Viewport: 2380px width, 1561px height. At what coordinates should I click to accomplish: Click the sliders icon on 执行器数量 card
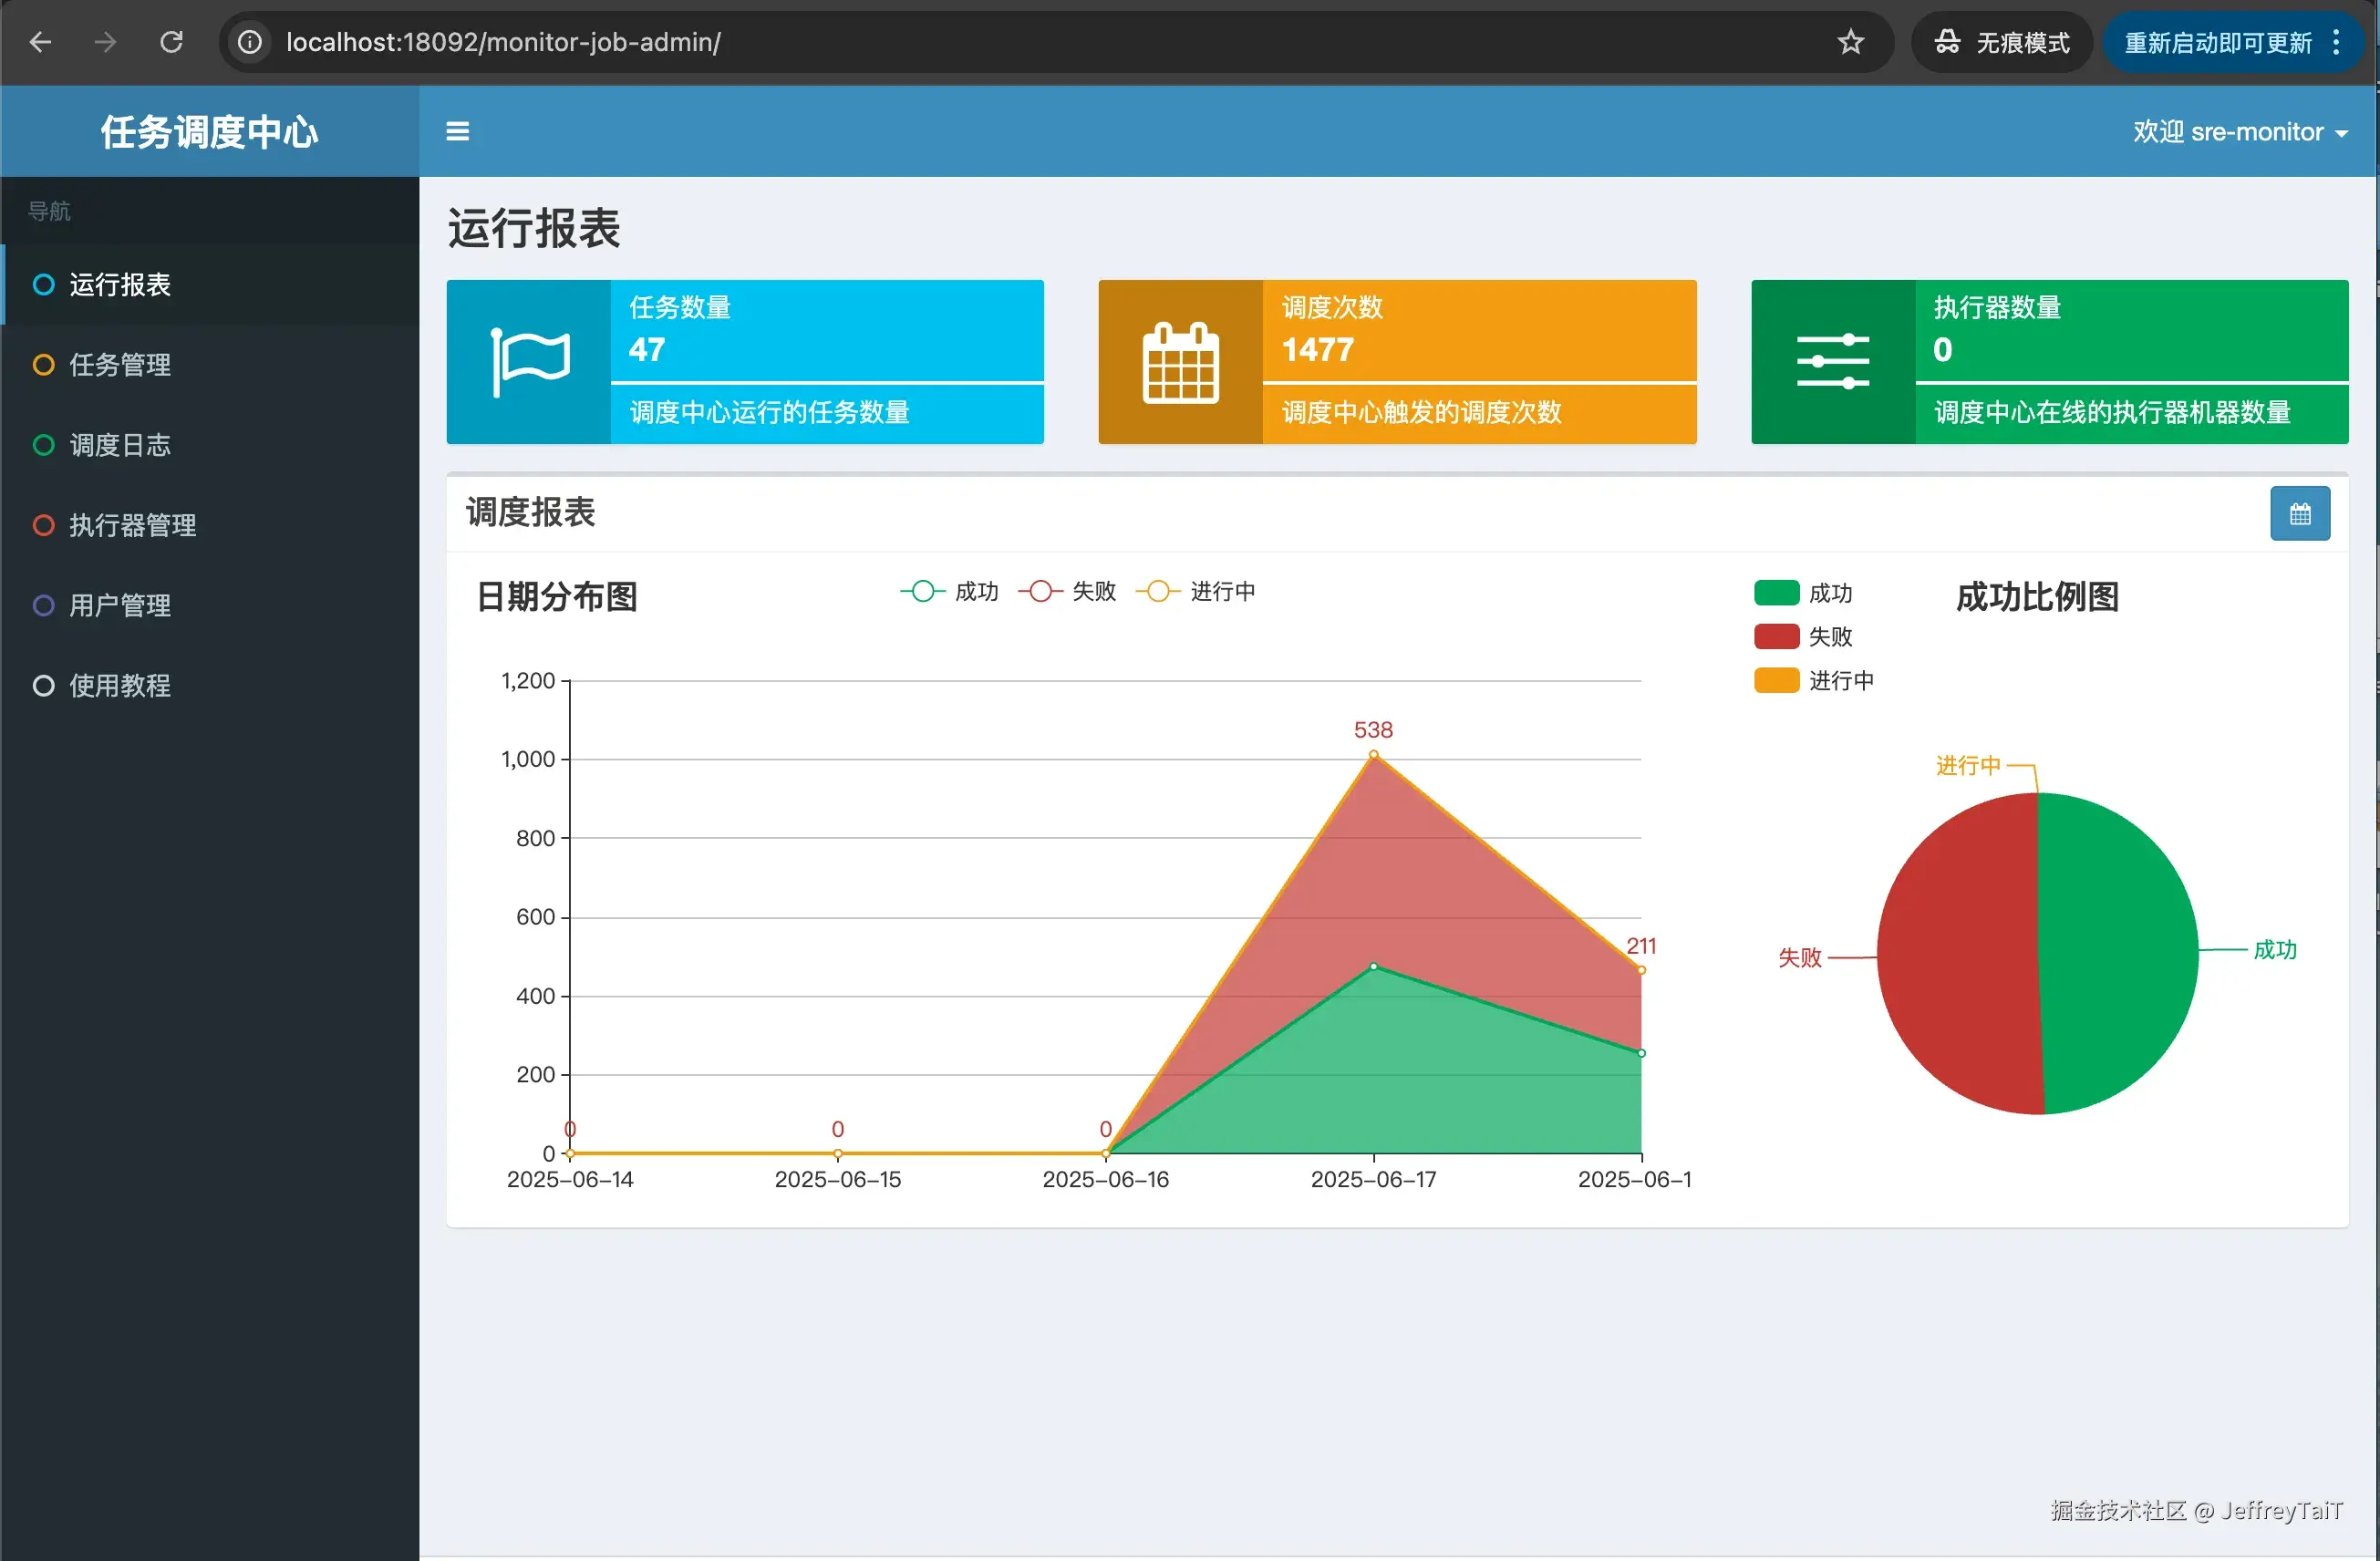tap(1832, 361)
